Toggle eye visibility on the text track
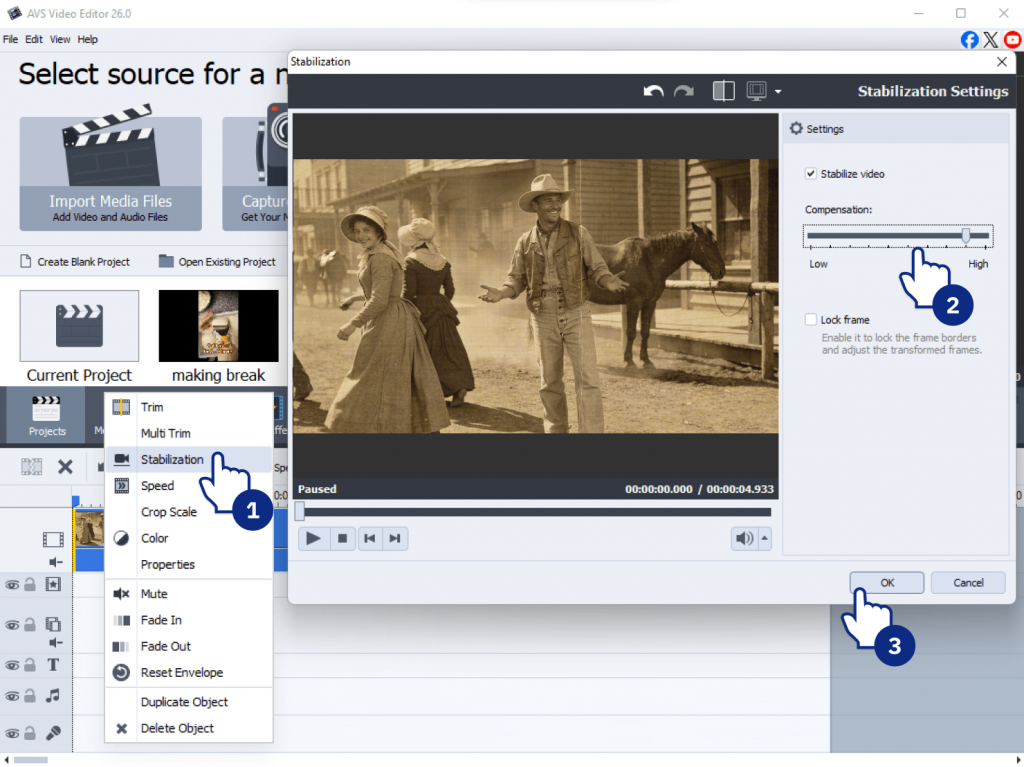Viewport: 1024px width, 767px height. [x=13, y=666]
